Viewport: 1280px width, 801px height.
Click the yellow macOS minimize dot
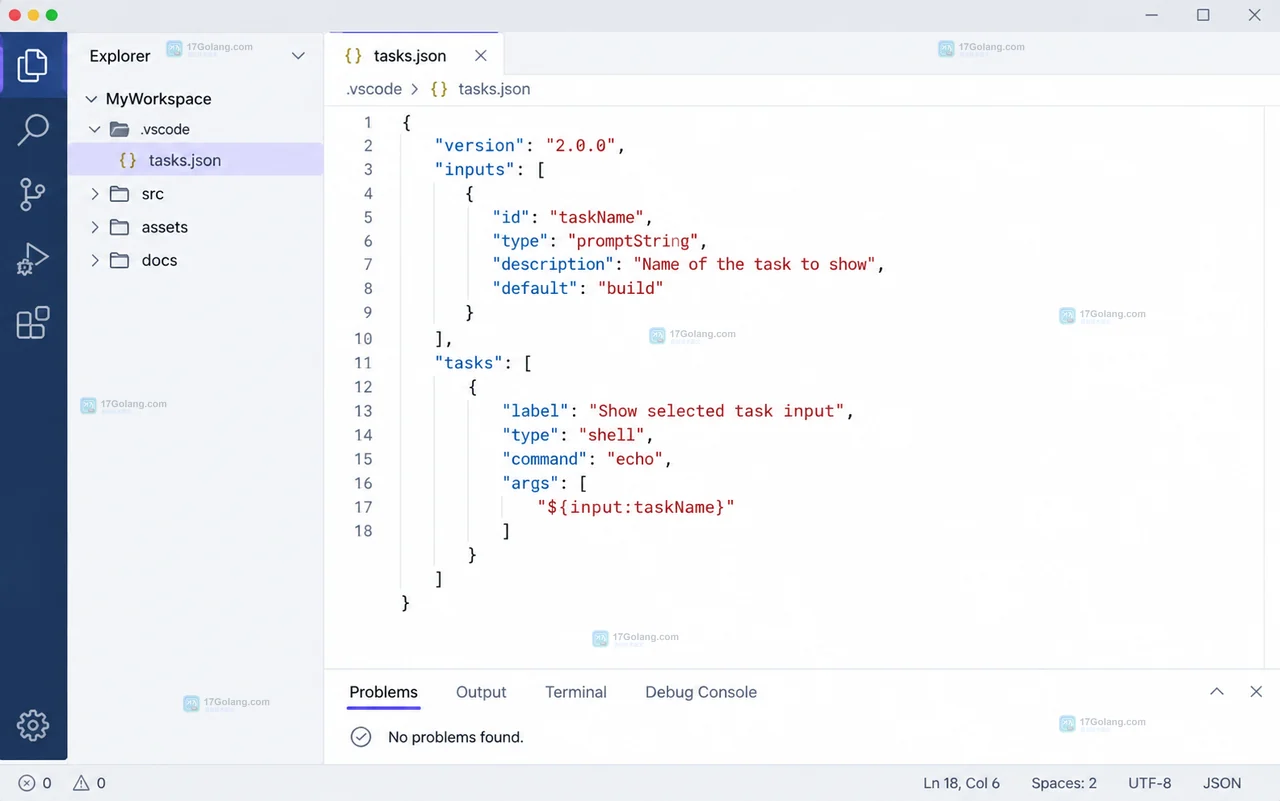pyautogui.click(x=33, y=15)
